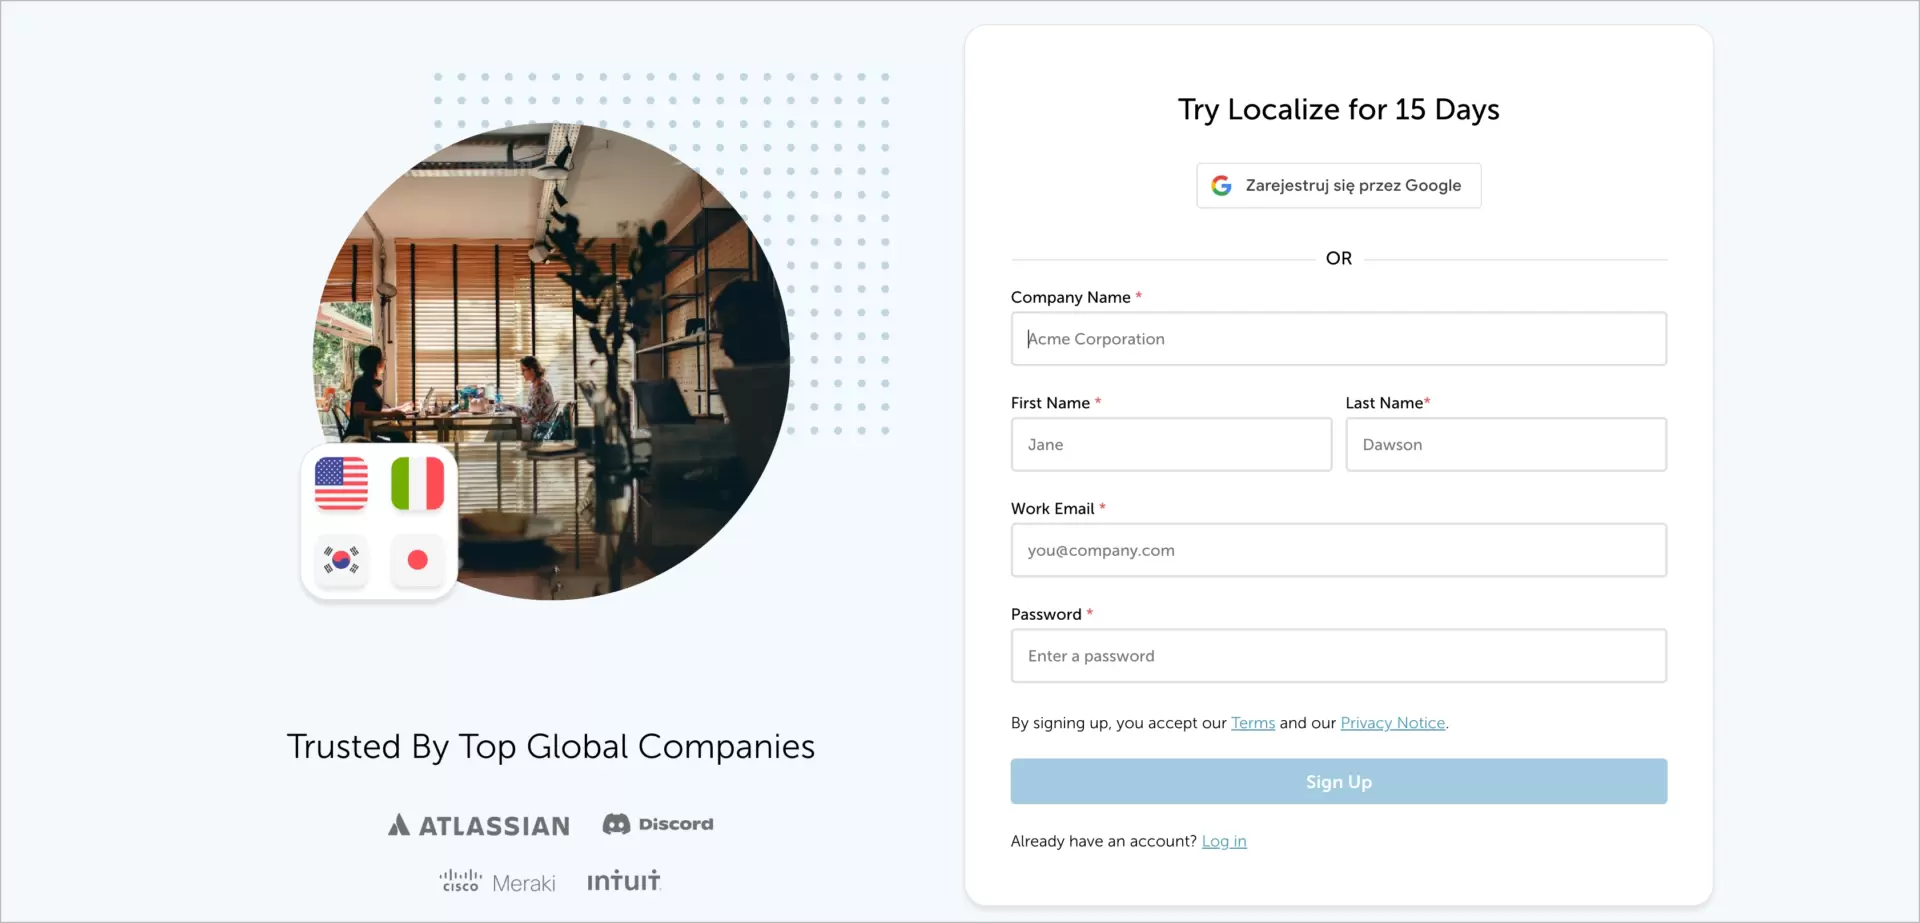Click the Zarejestruj się przez Google button
1920x923 pixels.
1338,185
